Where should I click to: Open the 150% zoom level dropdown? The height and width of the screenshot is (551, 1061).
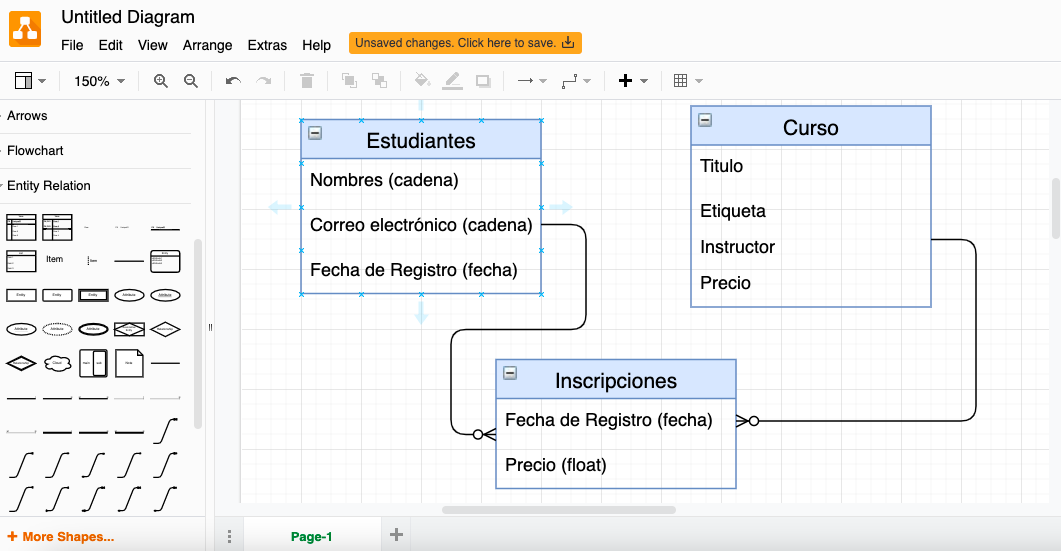click(99, 81)
